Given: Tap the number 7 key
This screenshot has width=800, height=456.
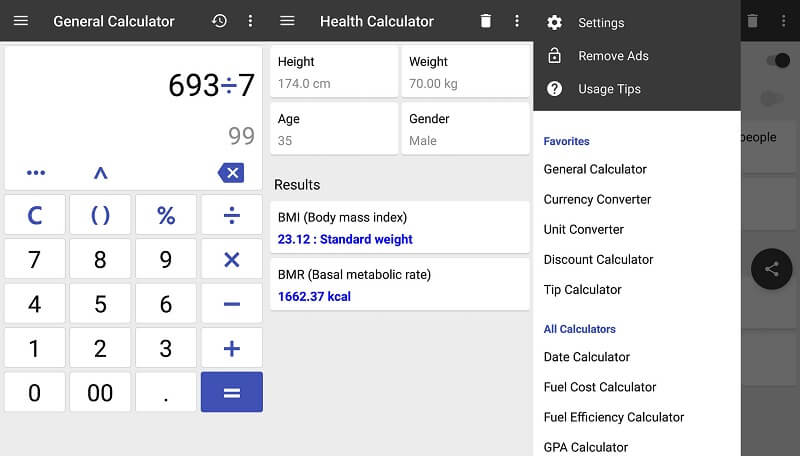Looking at the screenshot, I should click(35, 260).
